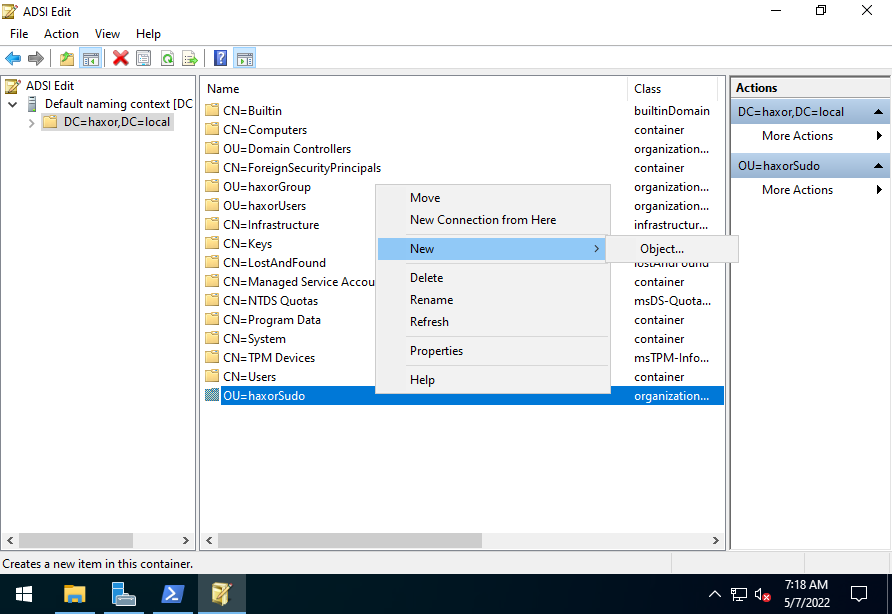The height and width of the screenshot is (614, 892).
Task: Click the red X Delete toolbar icon
Action: pos(121,58)
